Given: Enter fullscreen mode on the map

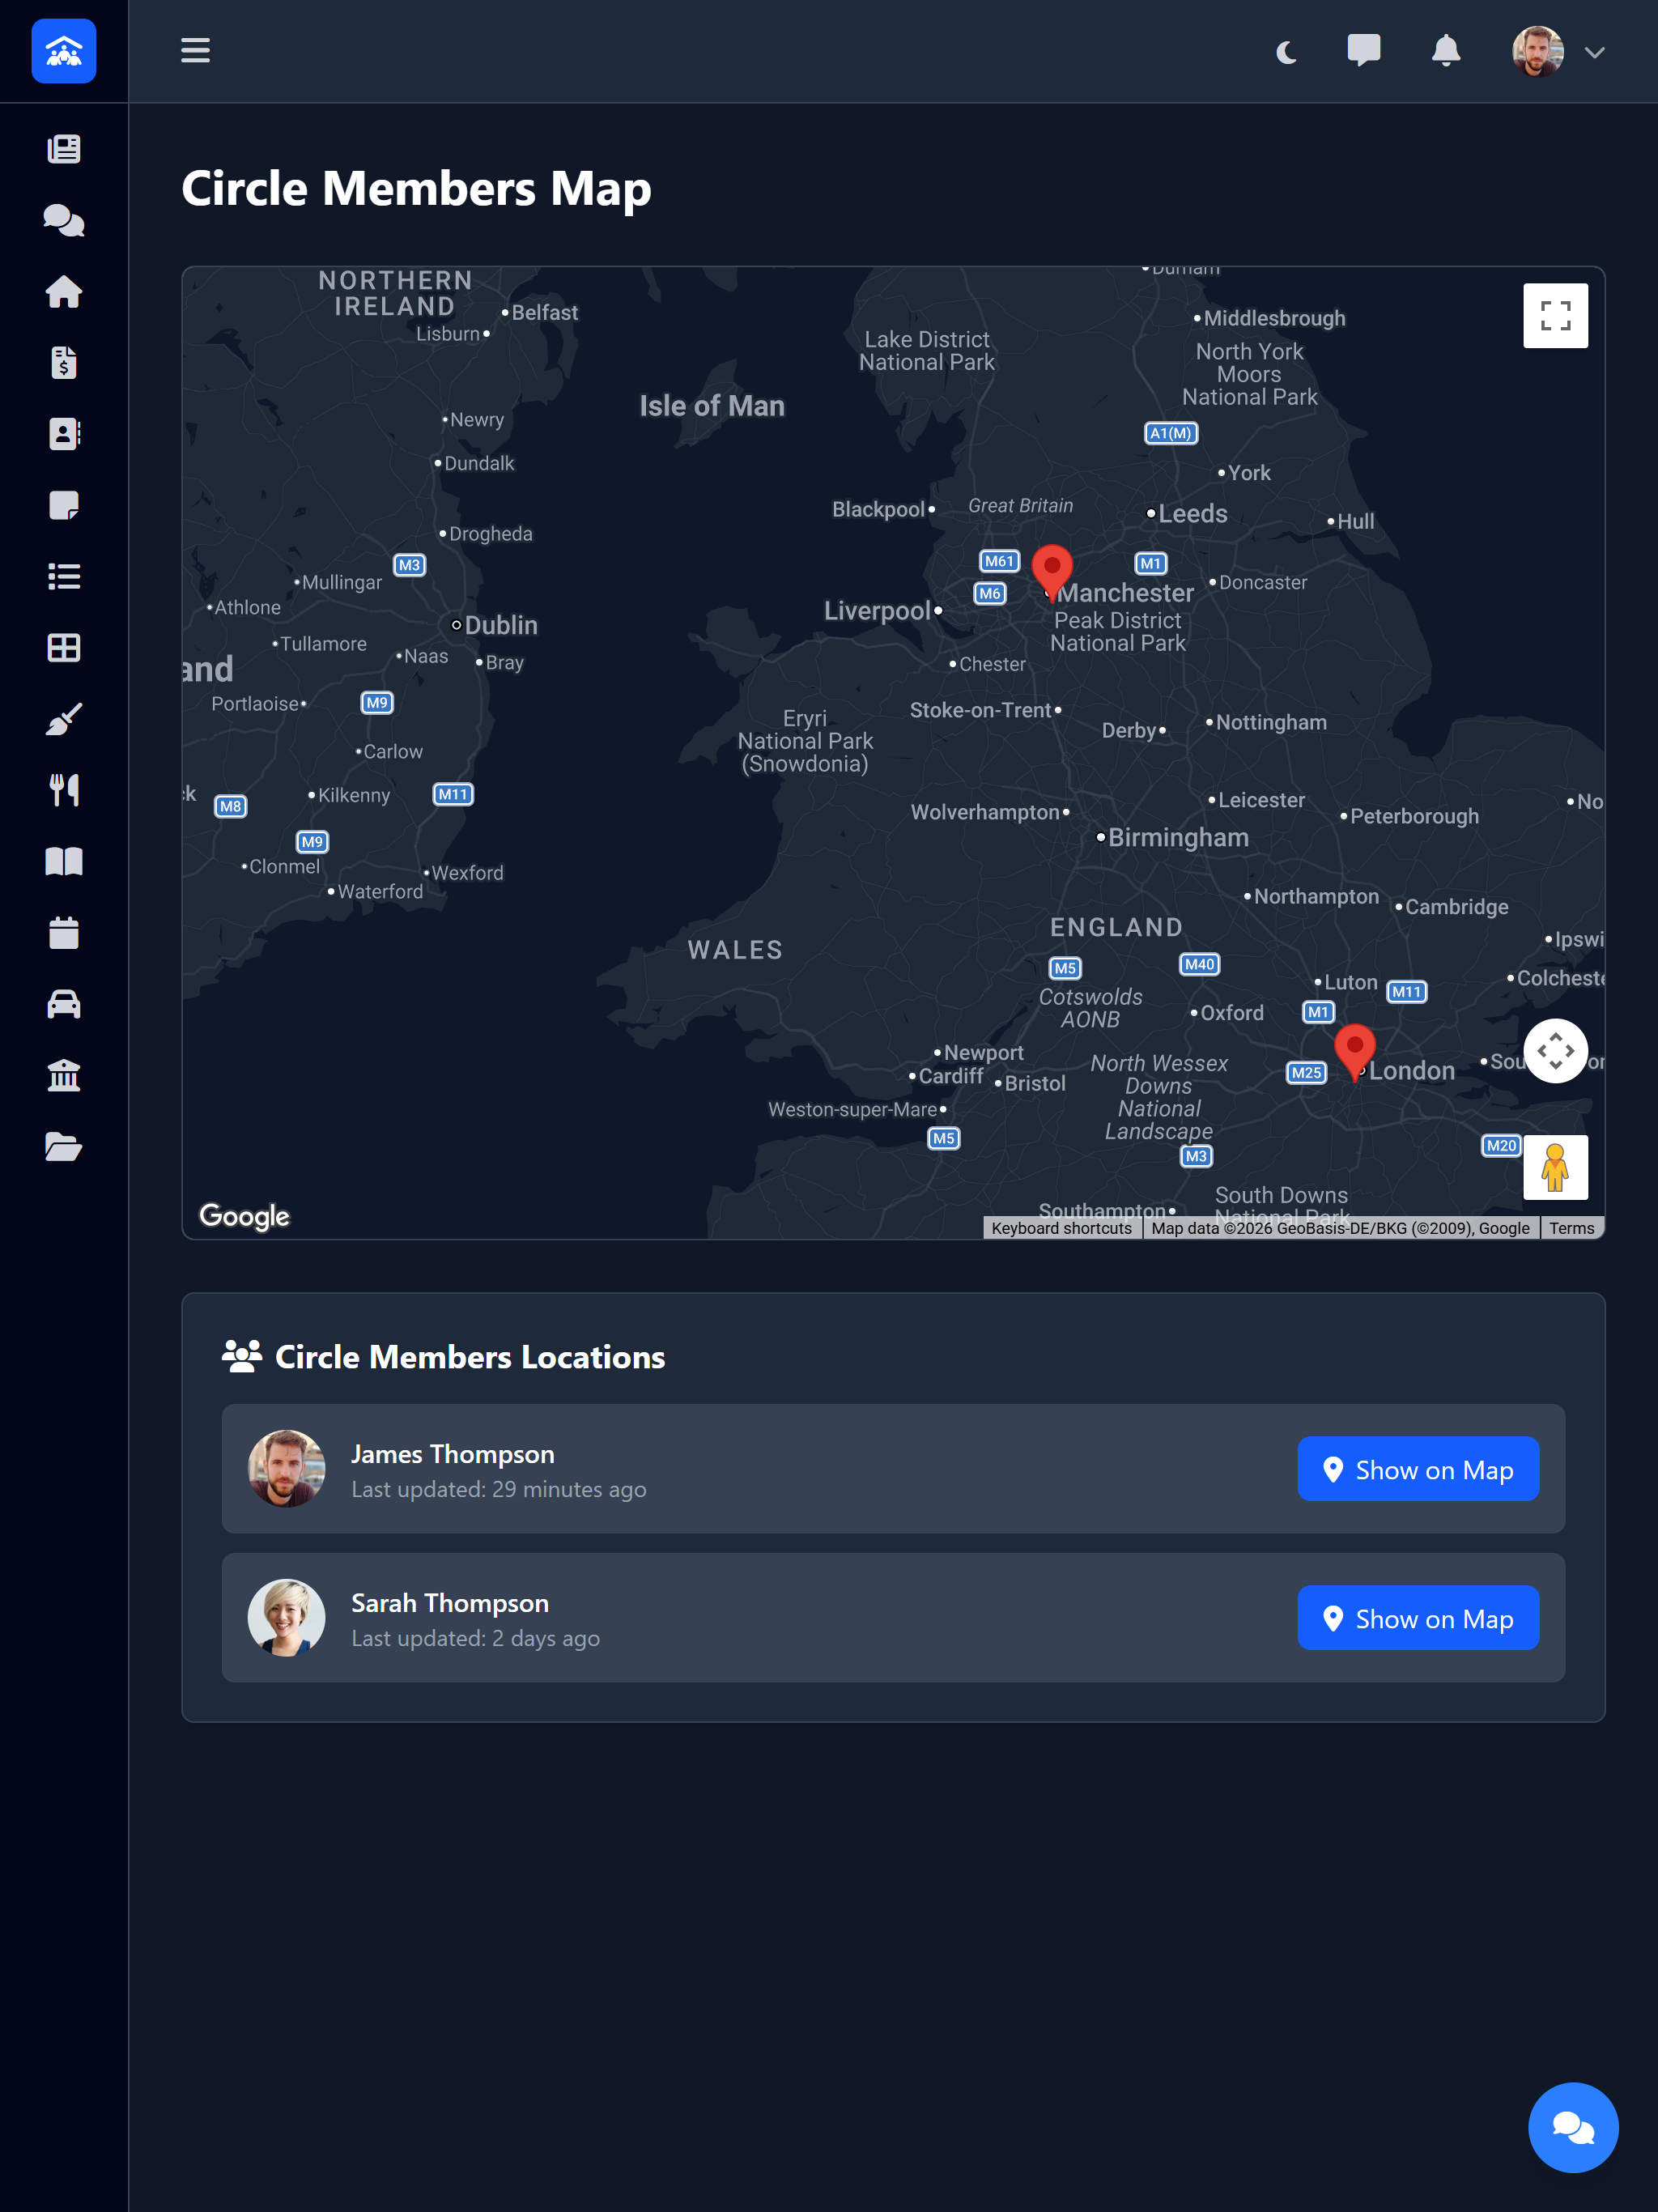Looking at the screenshot, I should coord(1556,316).
